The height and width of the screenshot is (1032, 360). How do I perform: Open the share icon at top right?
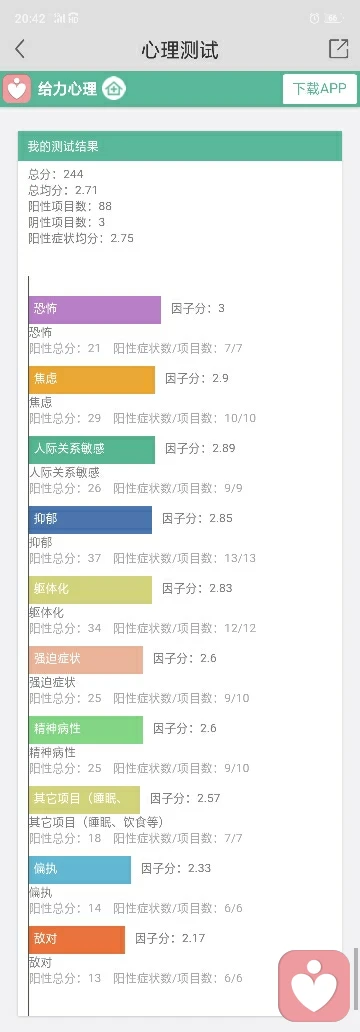click(338, 49)
